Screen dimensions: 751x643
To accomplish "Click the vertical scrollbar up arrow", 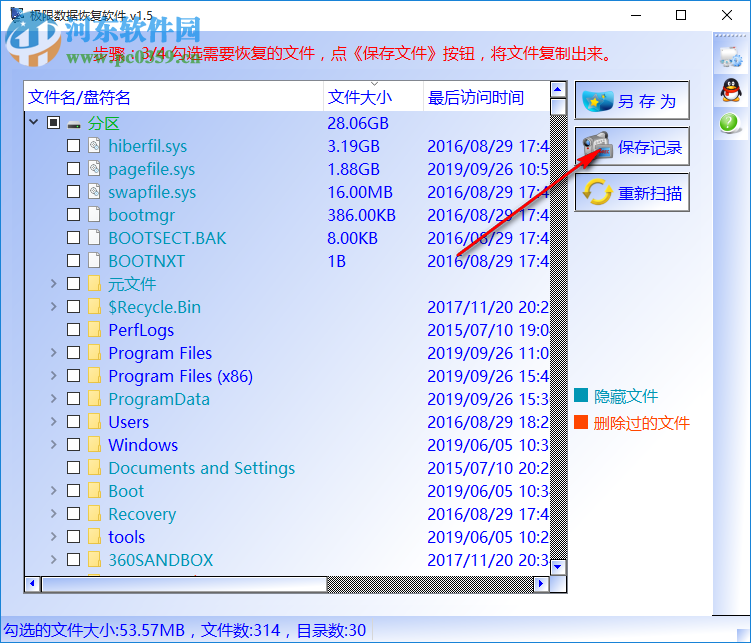I will point(558,89).
